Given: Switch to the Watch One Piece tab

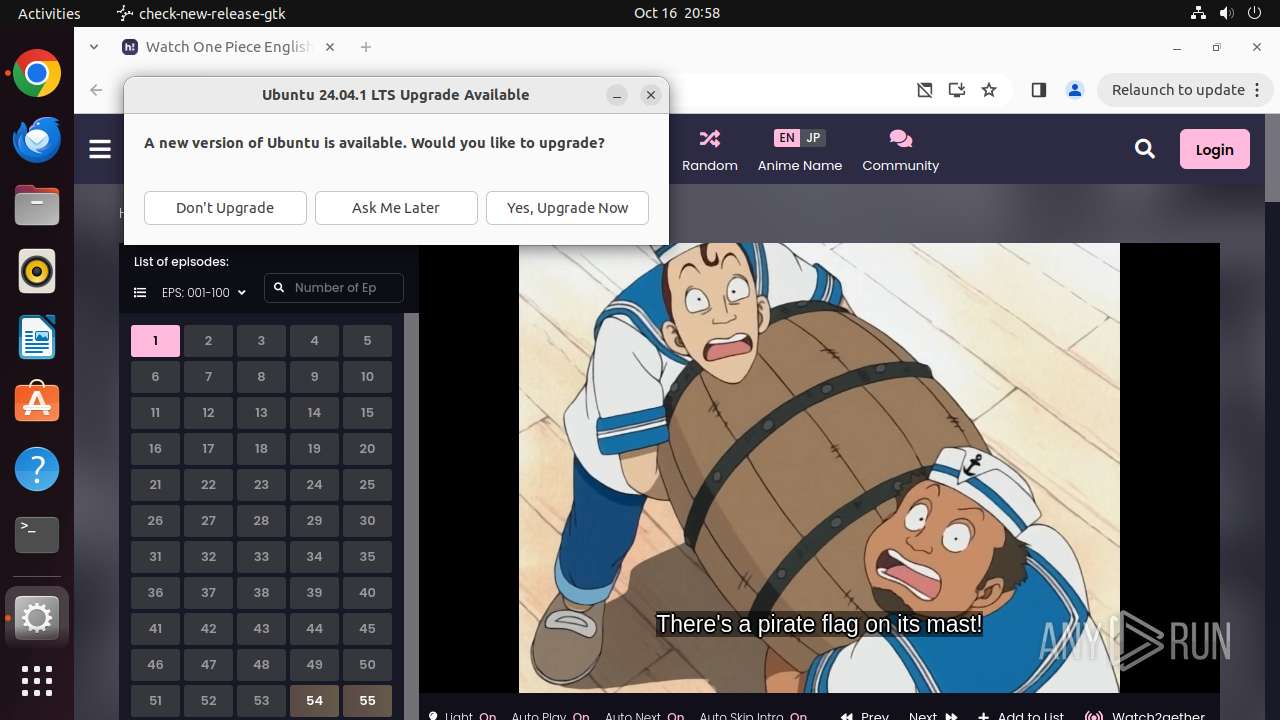Looking at the screenshot, I should pyautogui.click(x=228, y=47).
